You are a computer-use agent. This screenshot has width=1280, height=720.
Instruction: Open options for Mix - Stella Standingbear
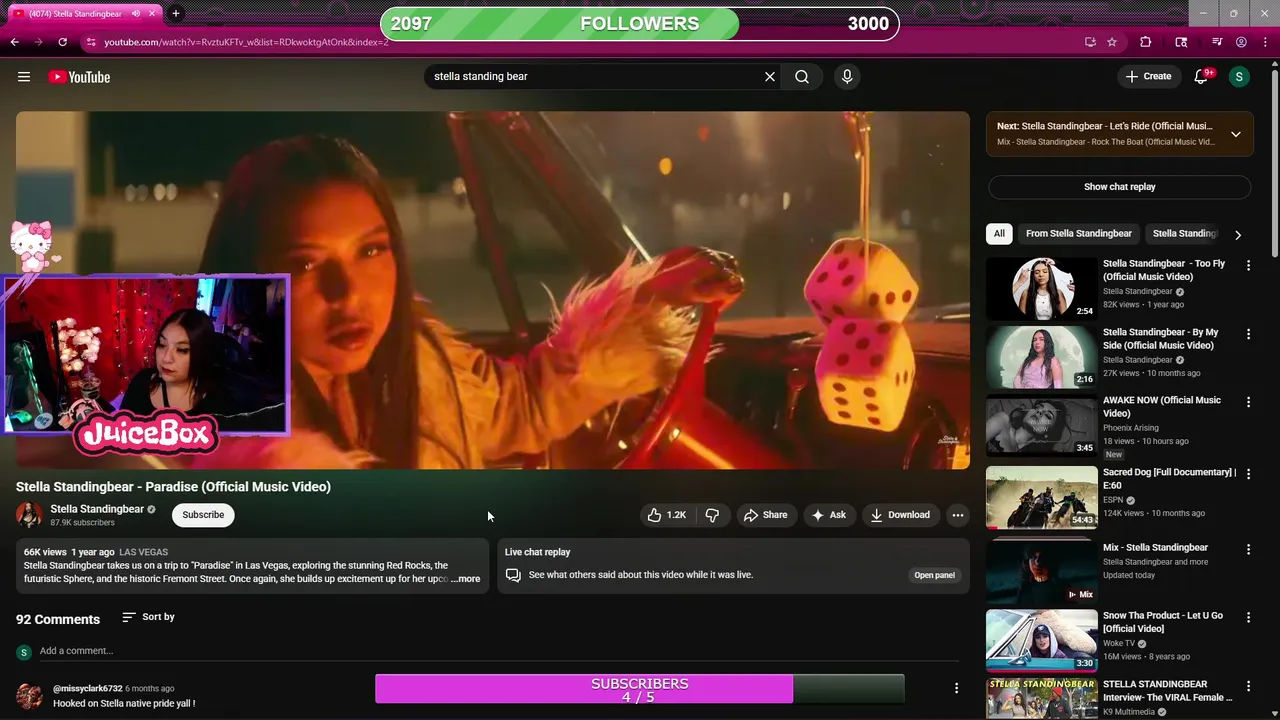(x=1248, y=550)
